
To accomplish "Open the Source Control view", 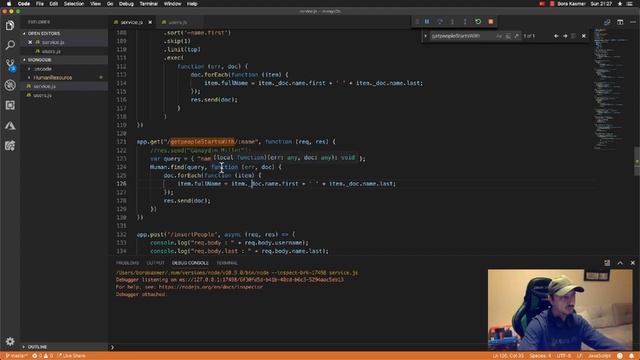I will tap(10, 64).
